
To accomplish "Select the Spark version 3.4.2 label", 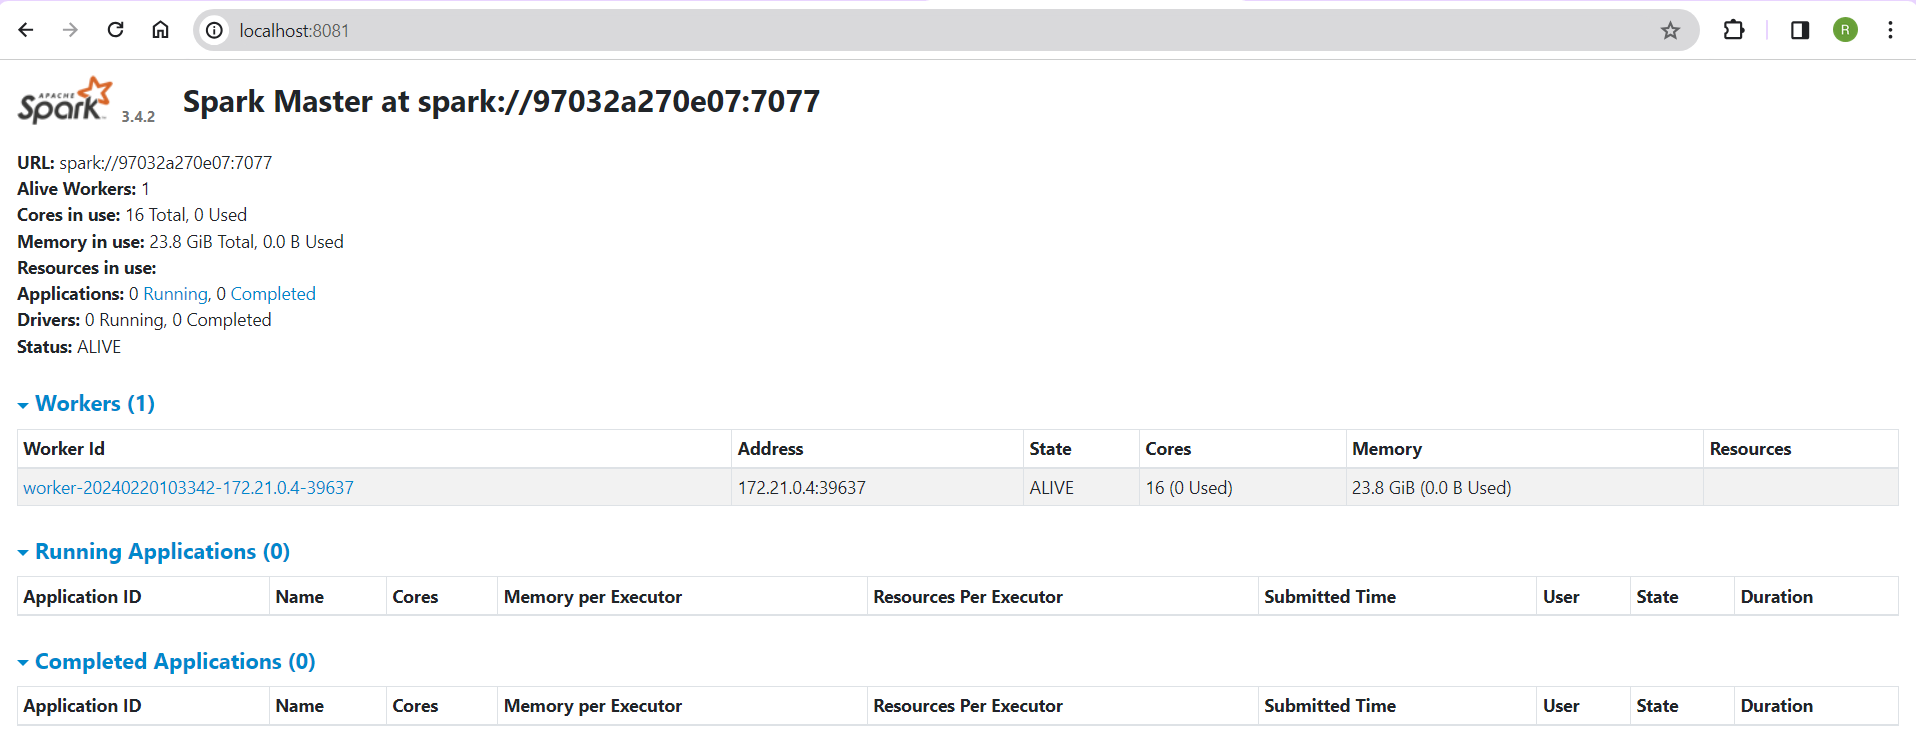I will 138,117.
